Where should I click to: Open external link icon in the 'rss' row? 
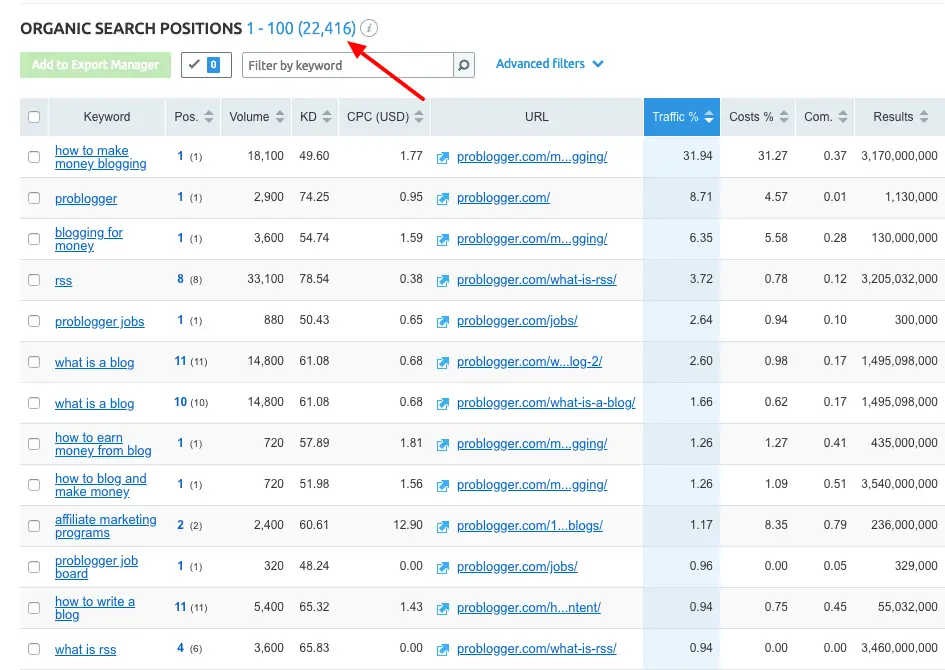[443, 281]
